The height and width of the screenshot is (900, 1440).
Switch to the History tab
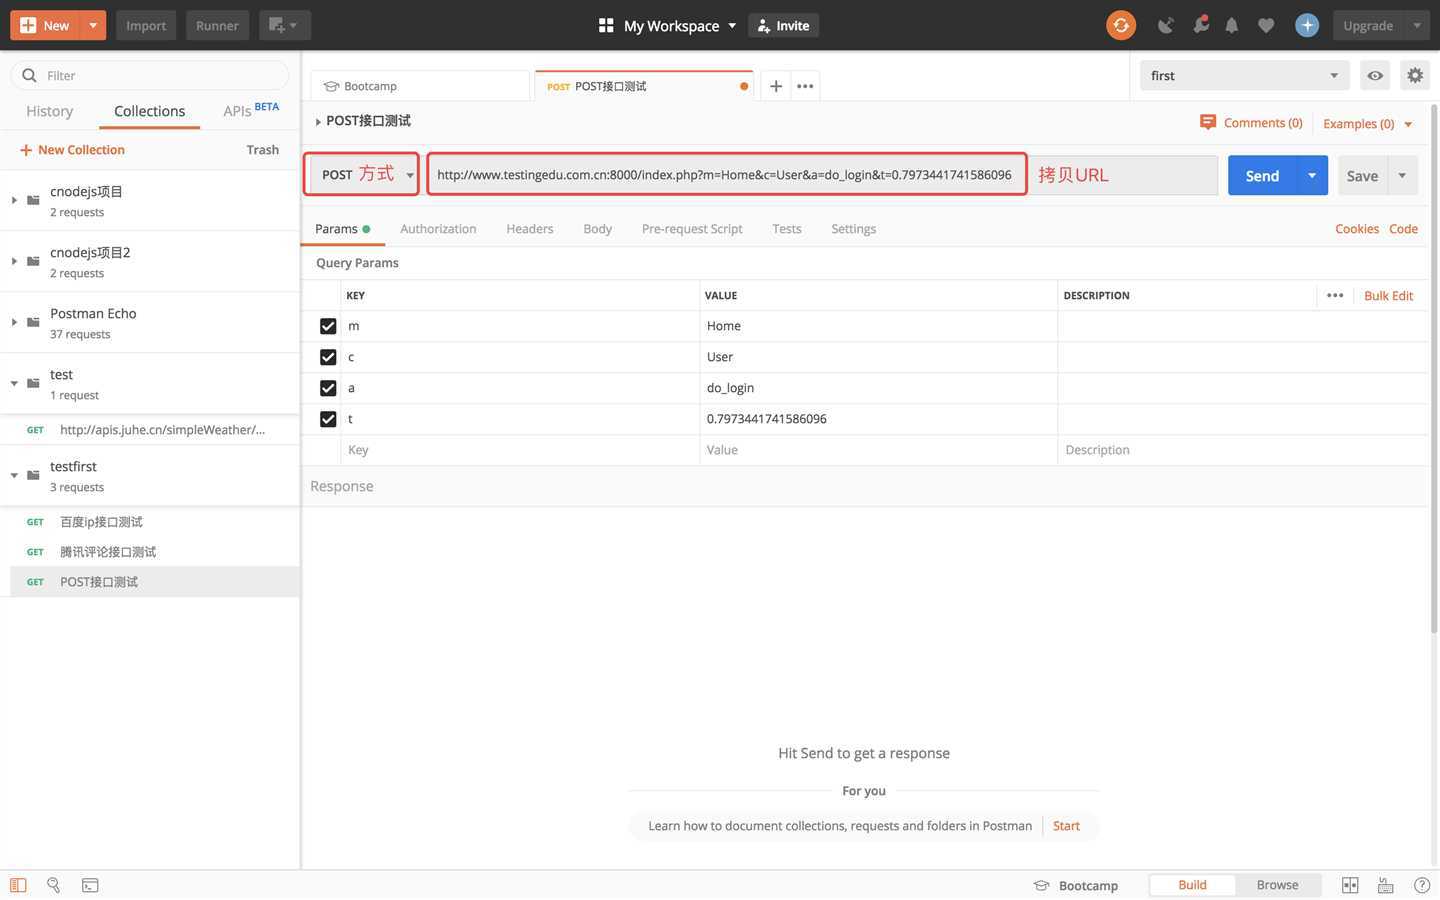click(50, 111)
